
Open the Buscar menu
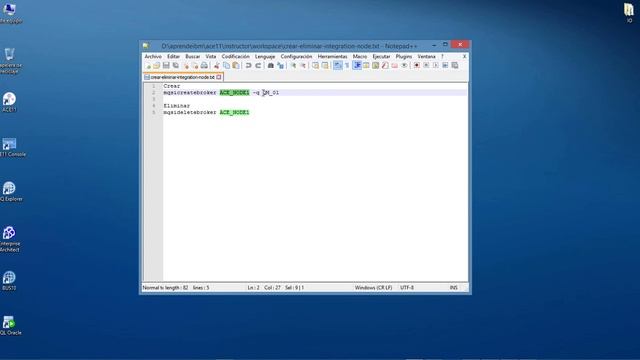(x=193, y=56)
